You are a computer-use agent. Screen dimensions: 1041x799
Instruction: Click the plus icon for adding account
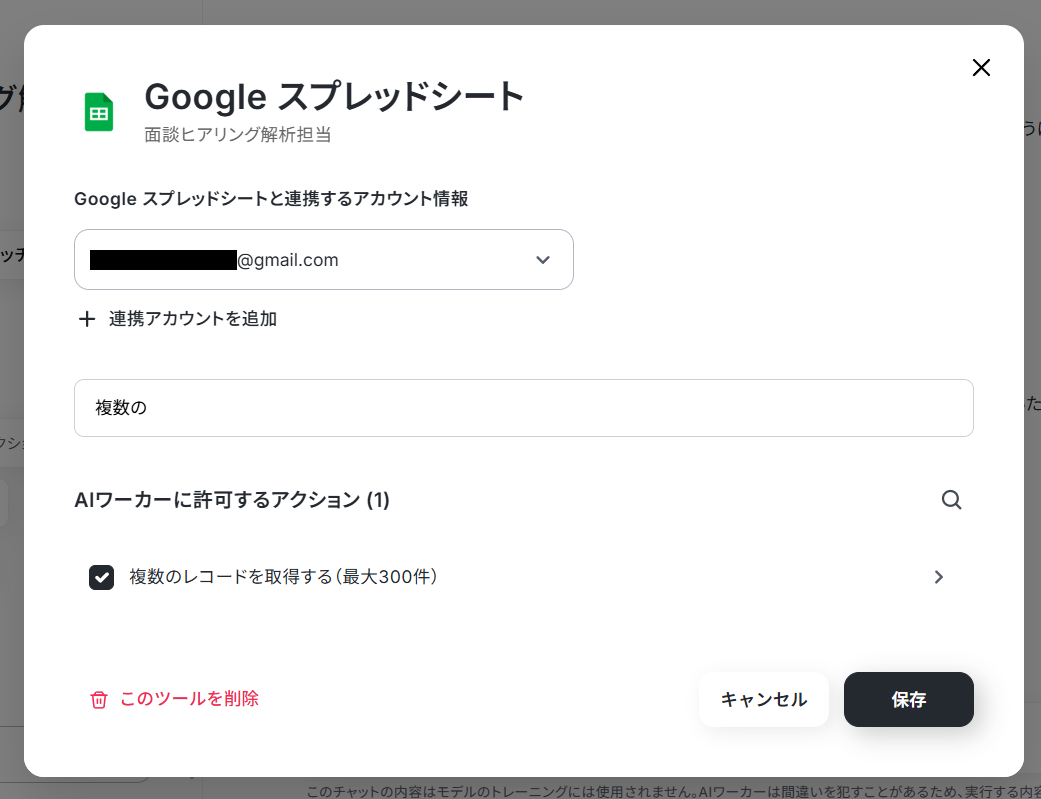click(87, 319)
